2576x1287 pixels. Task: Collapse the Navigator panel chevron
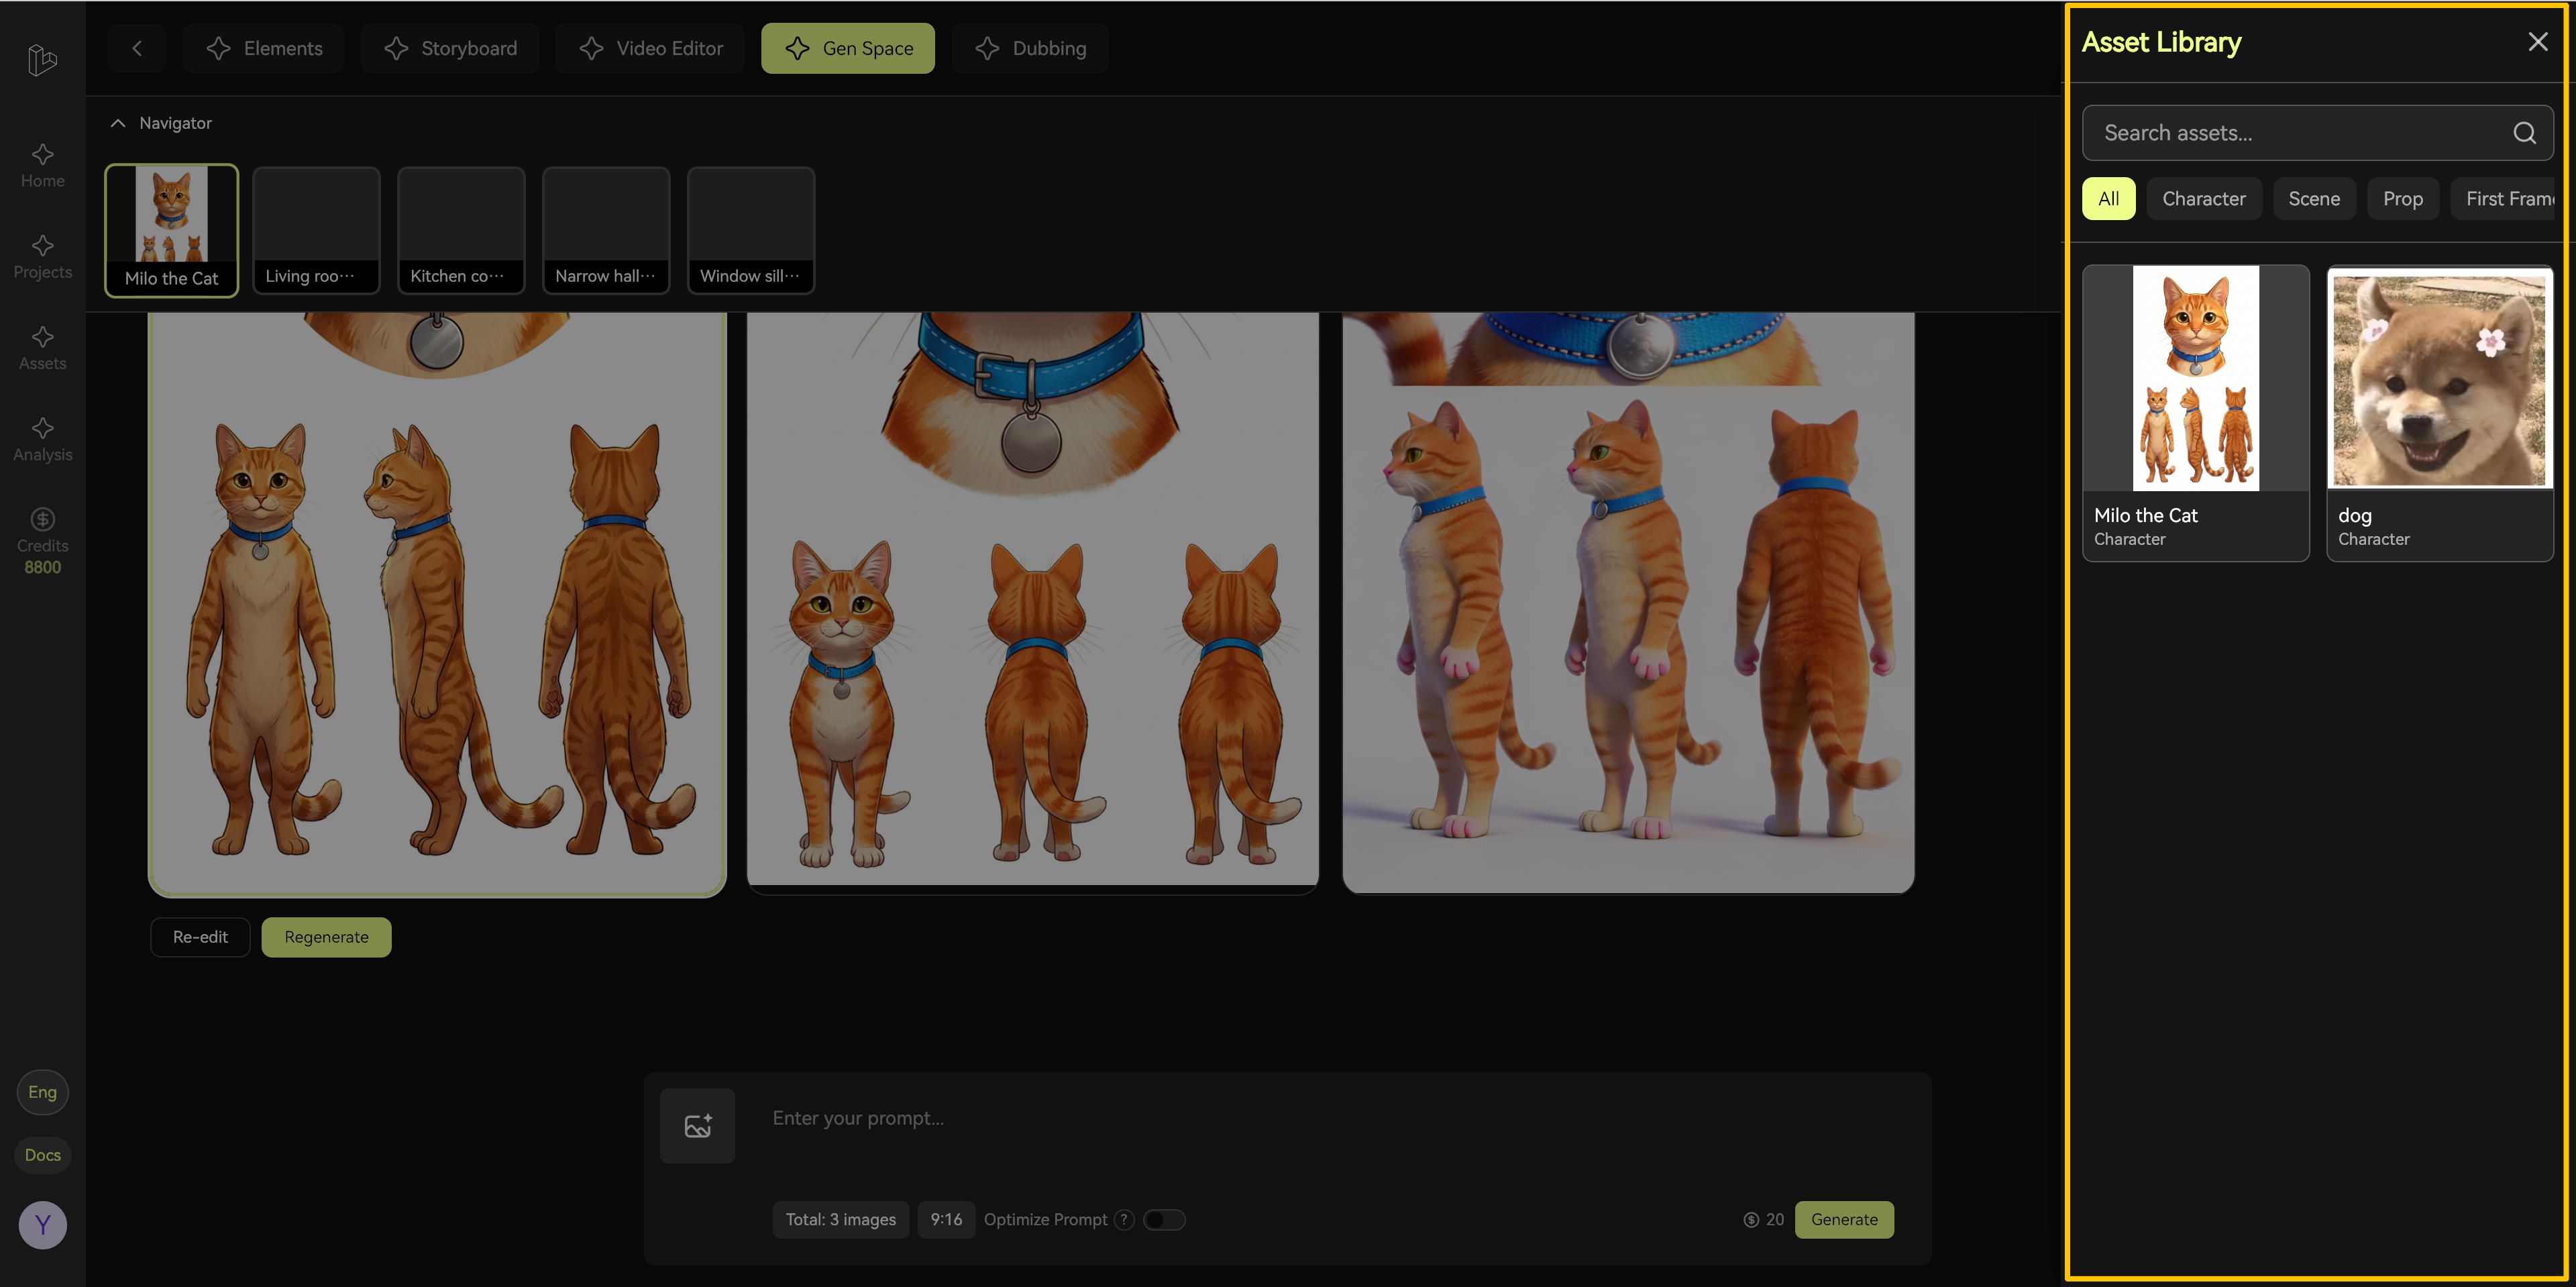118,123
